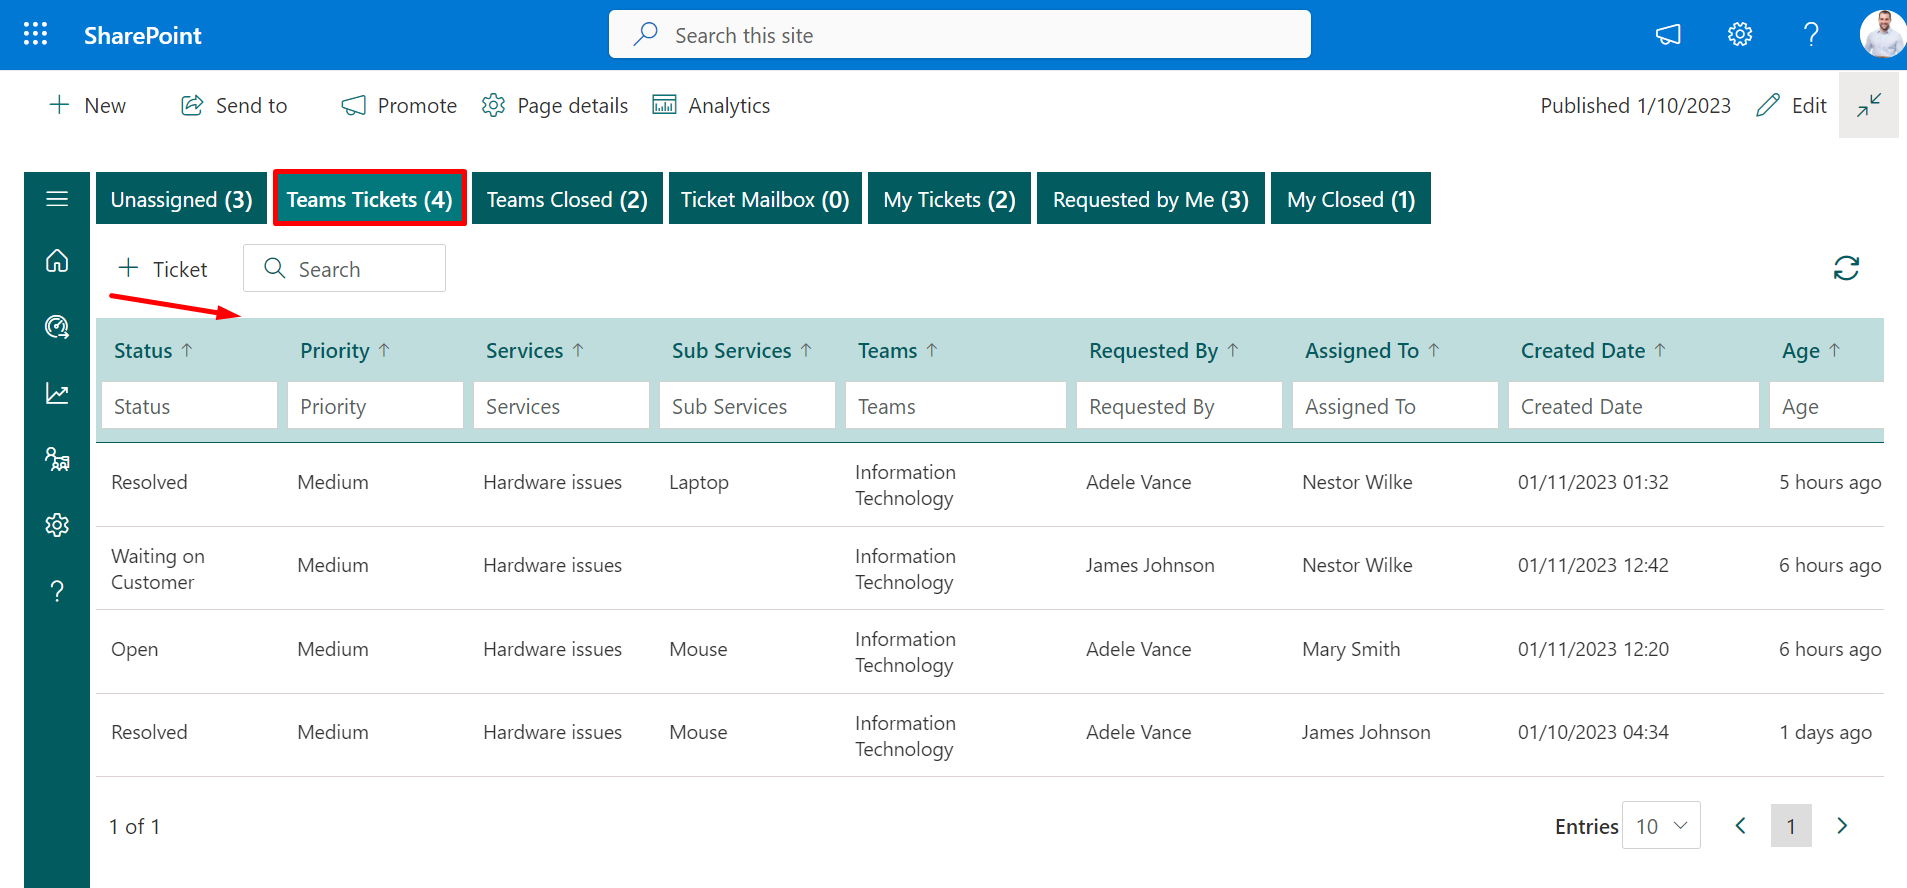
Task: Sort by Assigned To column arrow
Action: [x=1434, y=350]
